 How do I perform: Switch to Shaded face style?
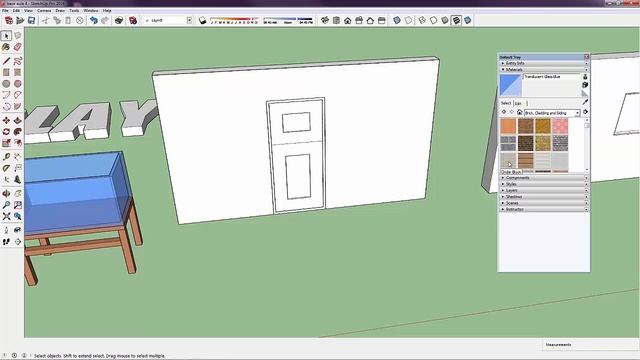[x=445, y=20]
